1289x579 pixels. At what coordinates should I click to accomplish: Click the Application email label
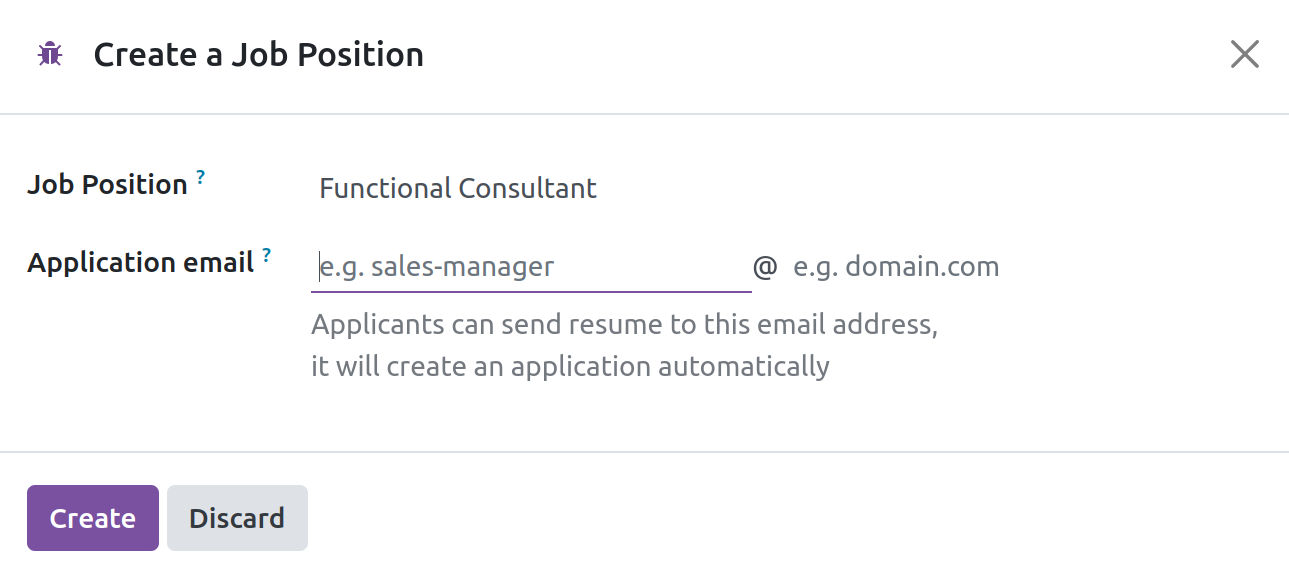coord(140,263)
